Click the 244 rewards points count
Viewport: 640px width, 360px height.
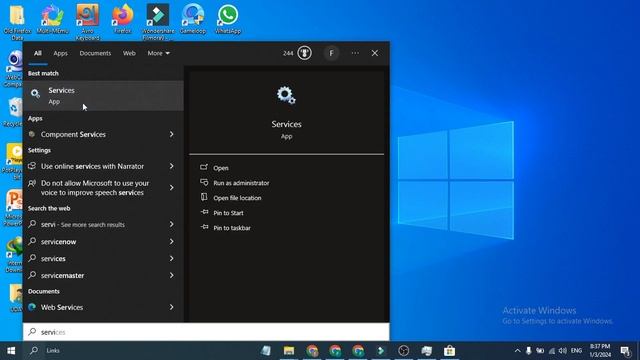point(288,53)
